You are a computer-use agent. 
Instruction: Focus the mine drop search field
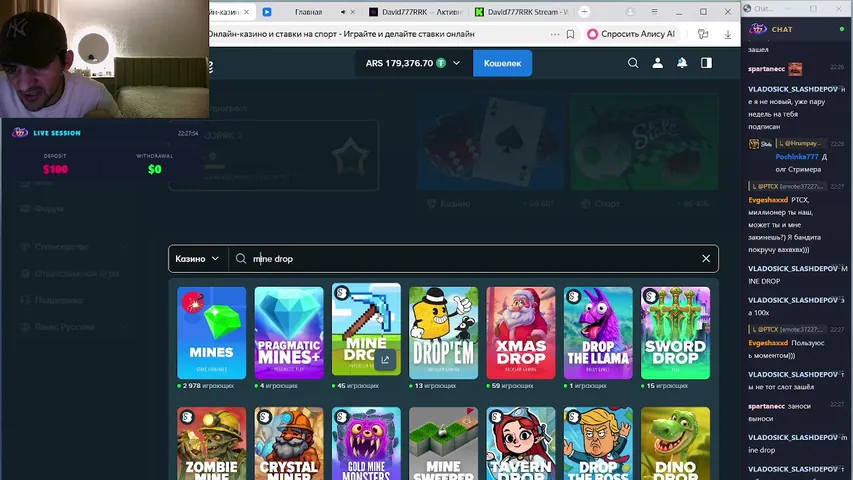pyautogui.click(x=473, y=259)
